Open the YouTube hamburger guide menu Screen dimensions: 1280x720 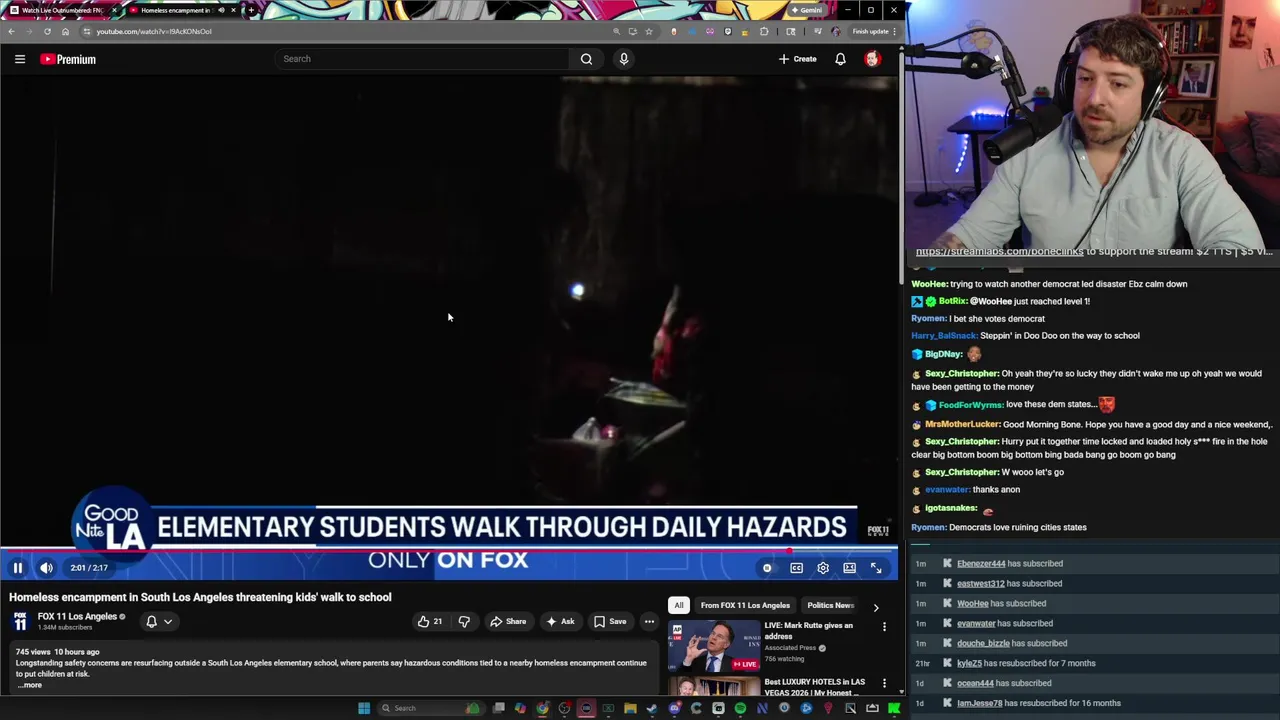[x=19, y=59]
